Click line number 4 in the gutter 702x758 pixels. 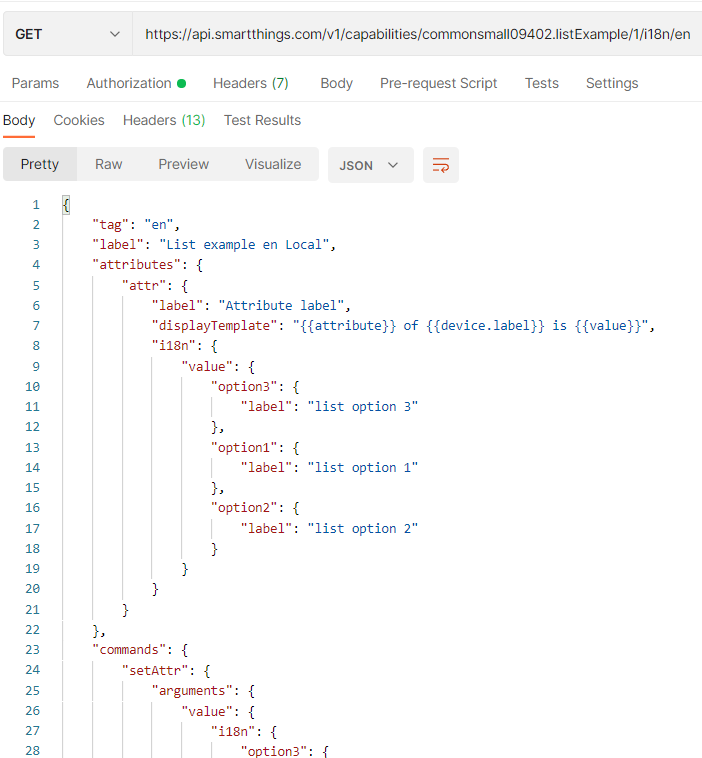click(36, 265)
